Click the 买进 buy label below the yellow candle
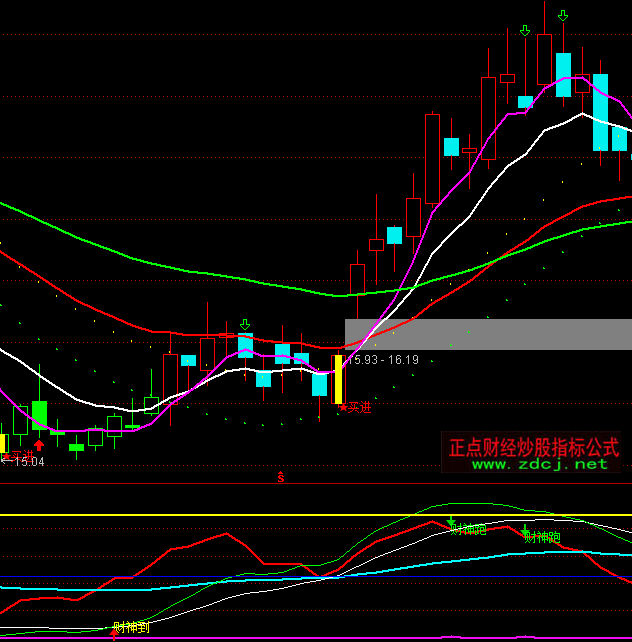This screenshot has width=632, height=642. point(357,407)
